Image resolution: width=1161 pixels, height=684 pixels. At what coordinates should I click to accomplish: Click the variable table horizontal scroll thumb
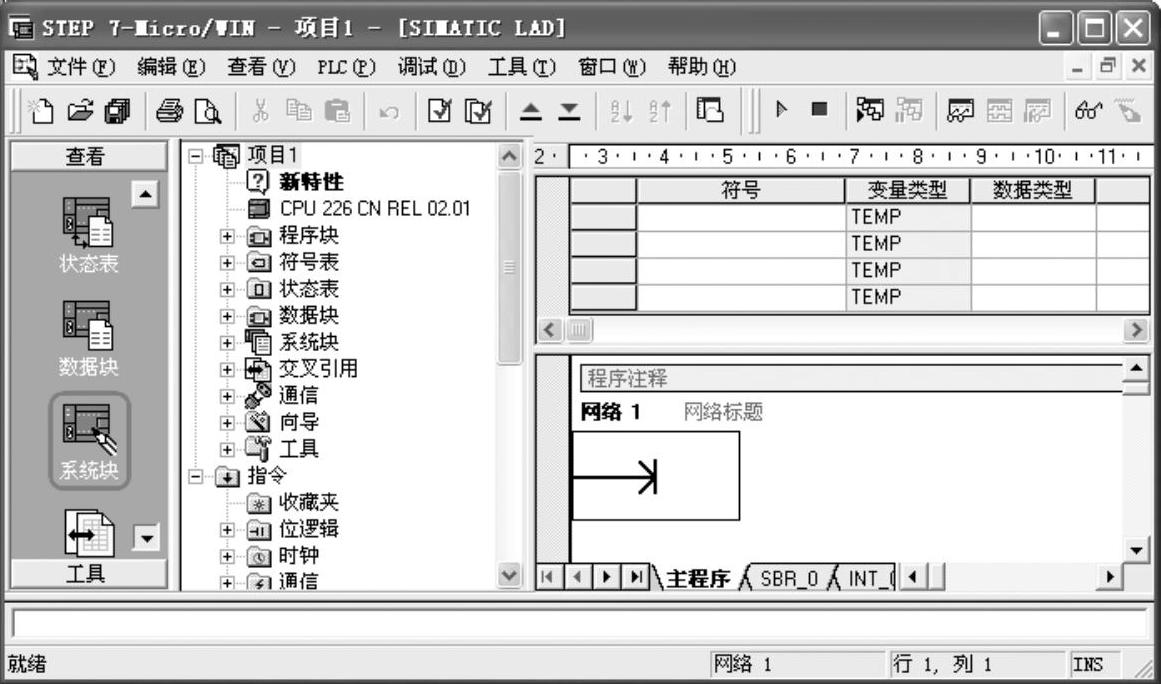[x=579, y=329]
